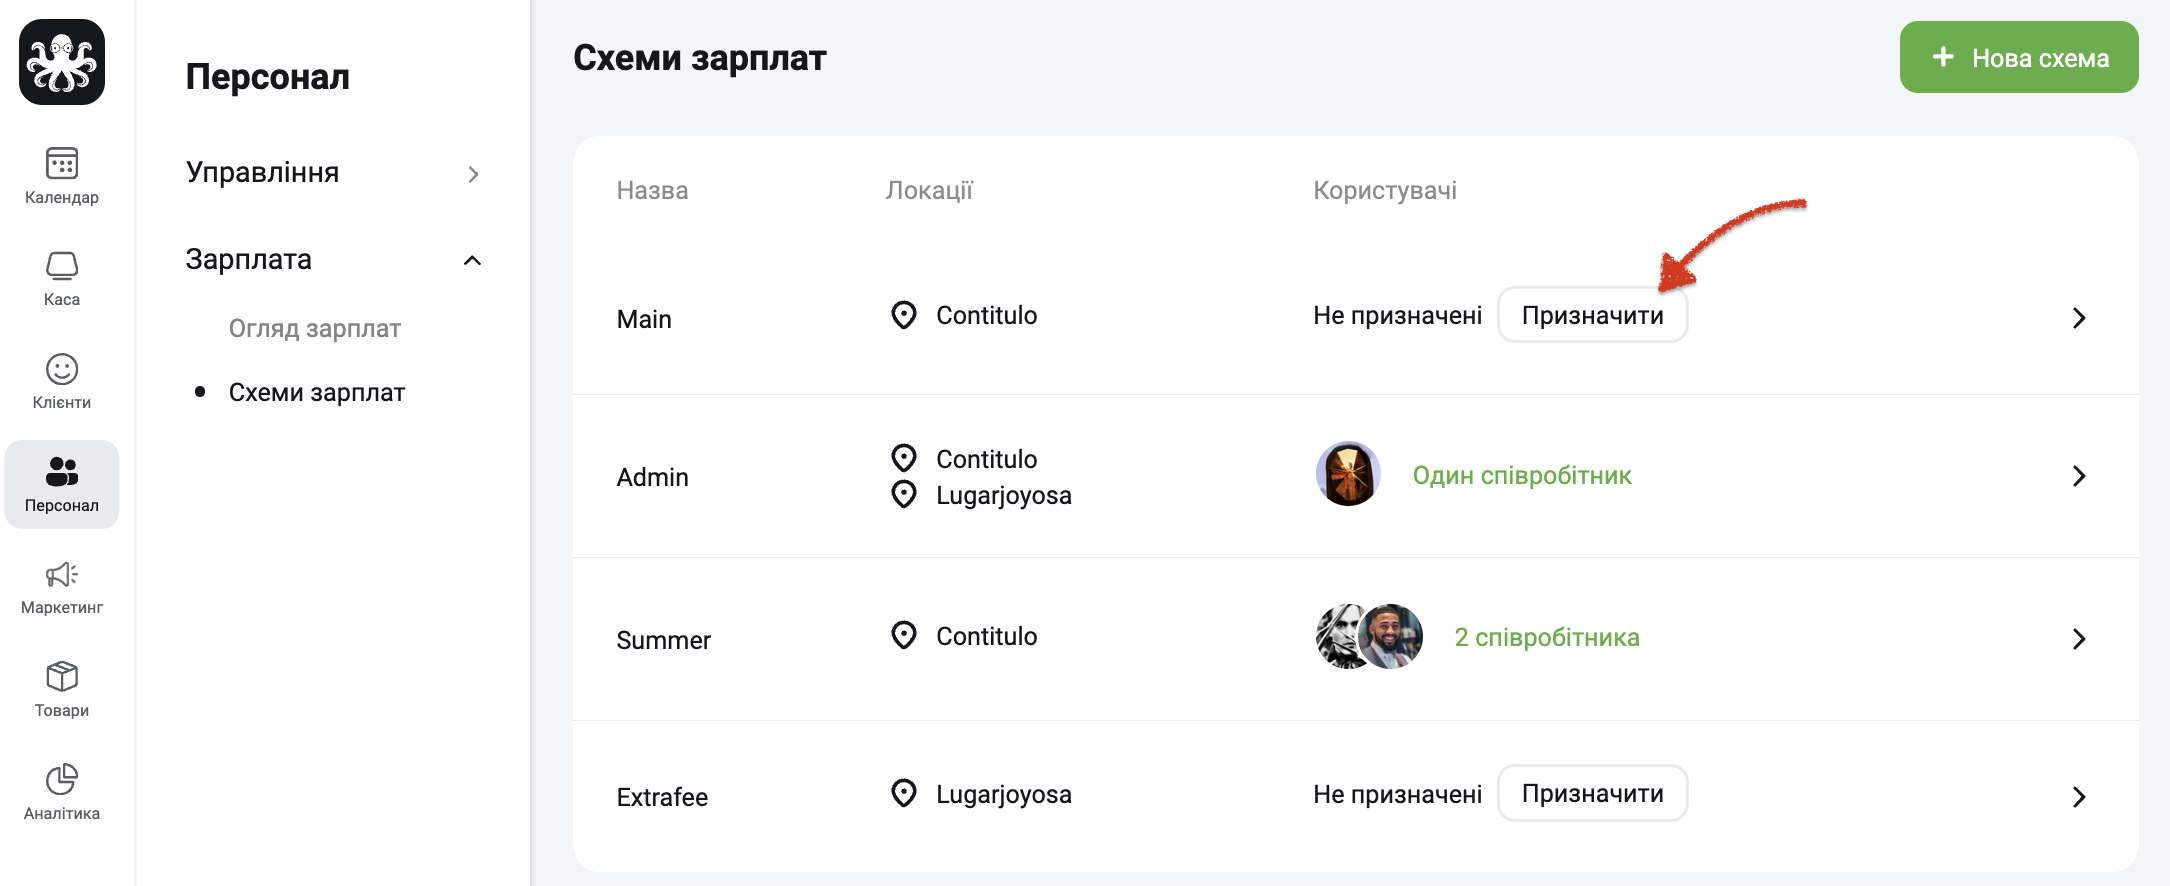
Task: Click Призначити button in Main row
Action: [x=1593, y=316]
